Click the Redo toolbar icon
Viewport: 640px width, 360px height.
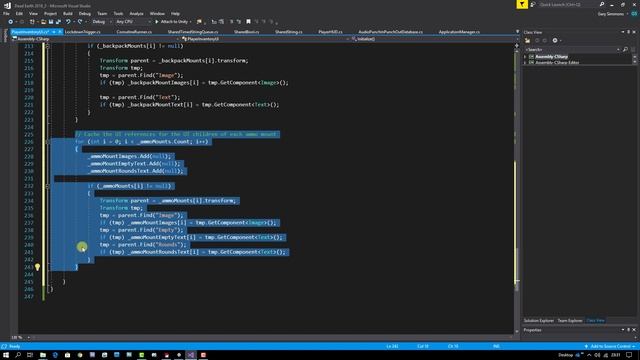[x=80, y=22]
